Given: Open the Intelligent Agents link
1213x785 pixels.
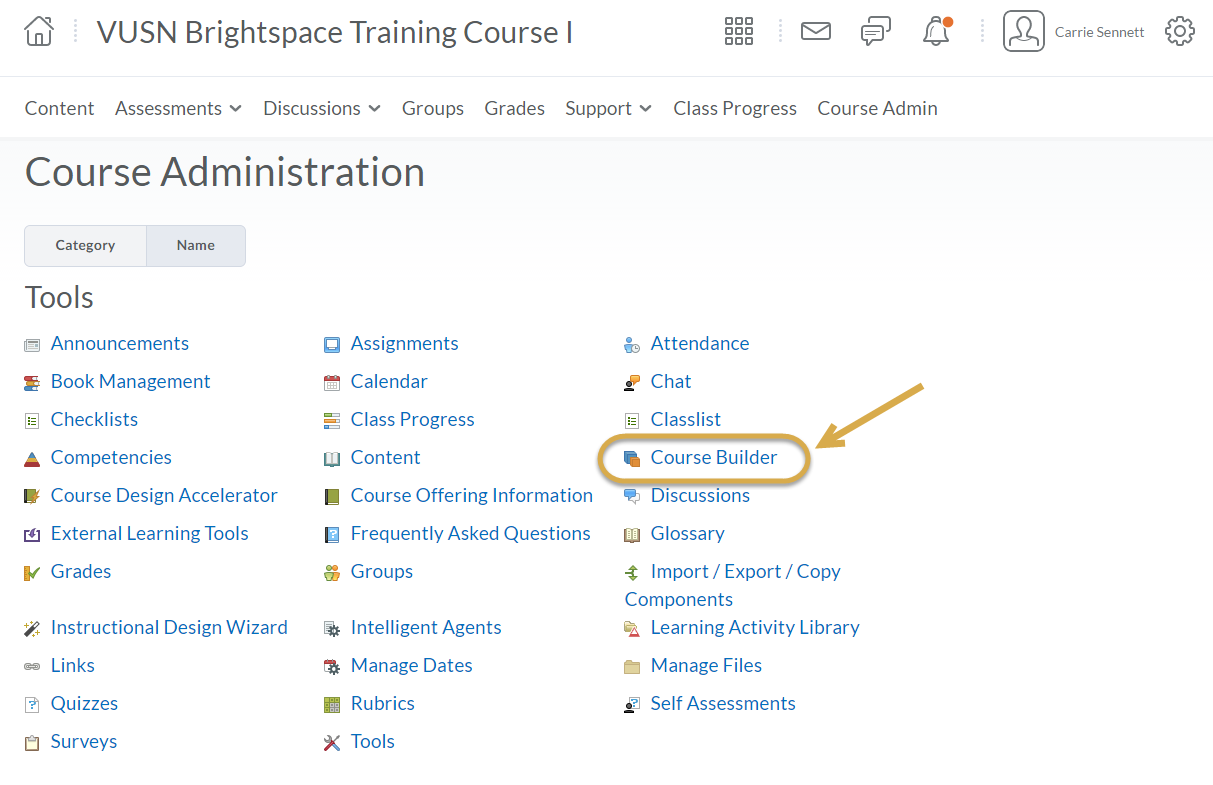Looking at the screenshot, I should click(x=426, y=627).
